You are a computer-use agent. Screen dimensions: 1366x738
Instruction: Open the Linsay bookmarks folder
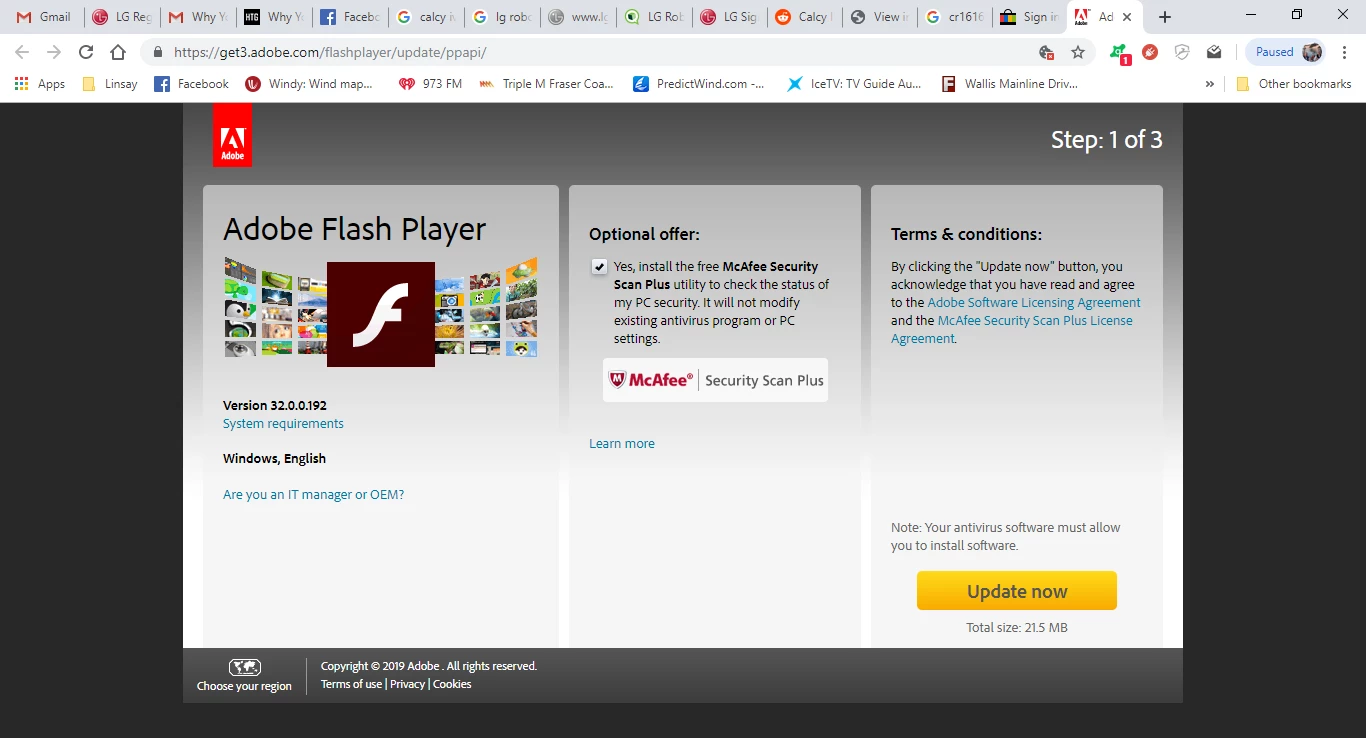[x=109, y=84]
